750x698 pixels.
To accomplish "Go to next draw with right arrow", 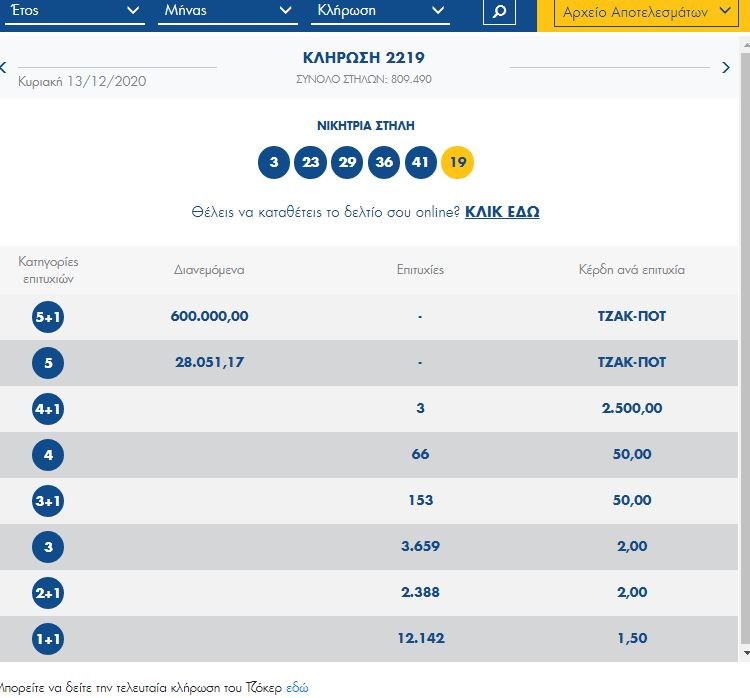I will [726, 68].
